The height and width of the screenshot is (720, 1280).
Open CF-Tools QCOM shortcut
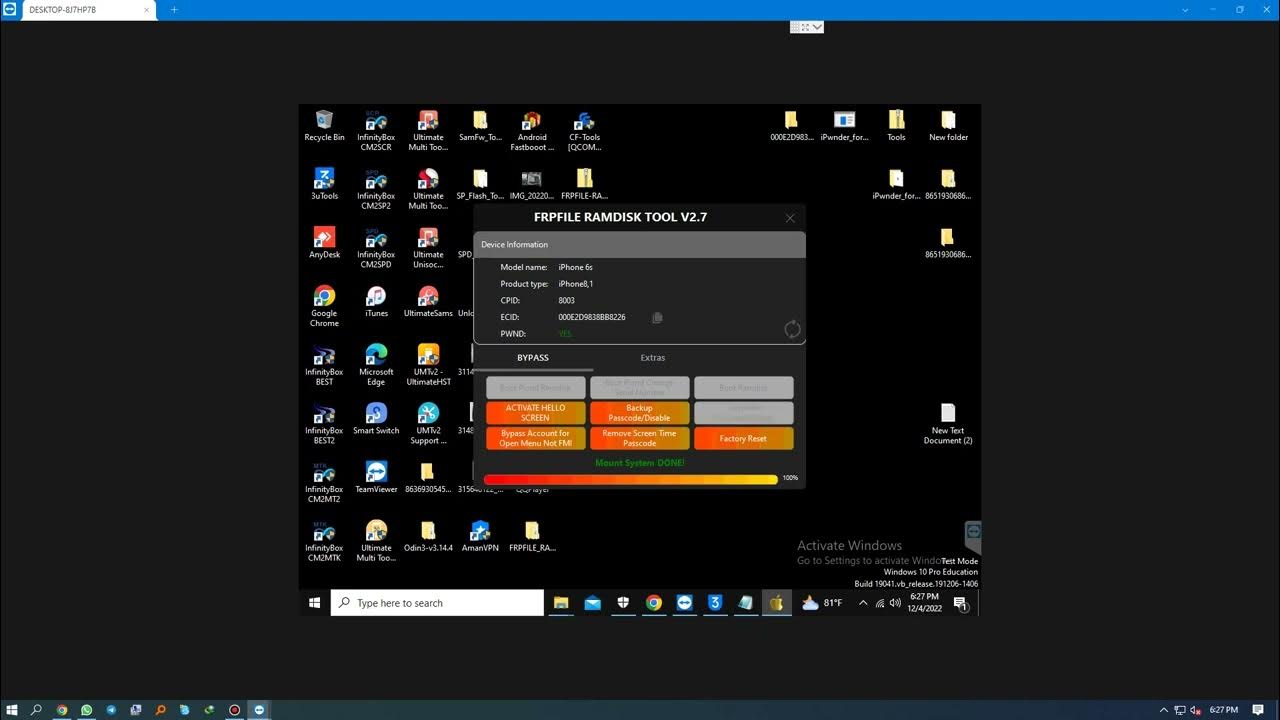pos(584,130)
